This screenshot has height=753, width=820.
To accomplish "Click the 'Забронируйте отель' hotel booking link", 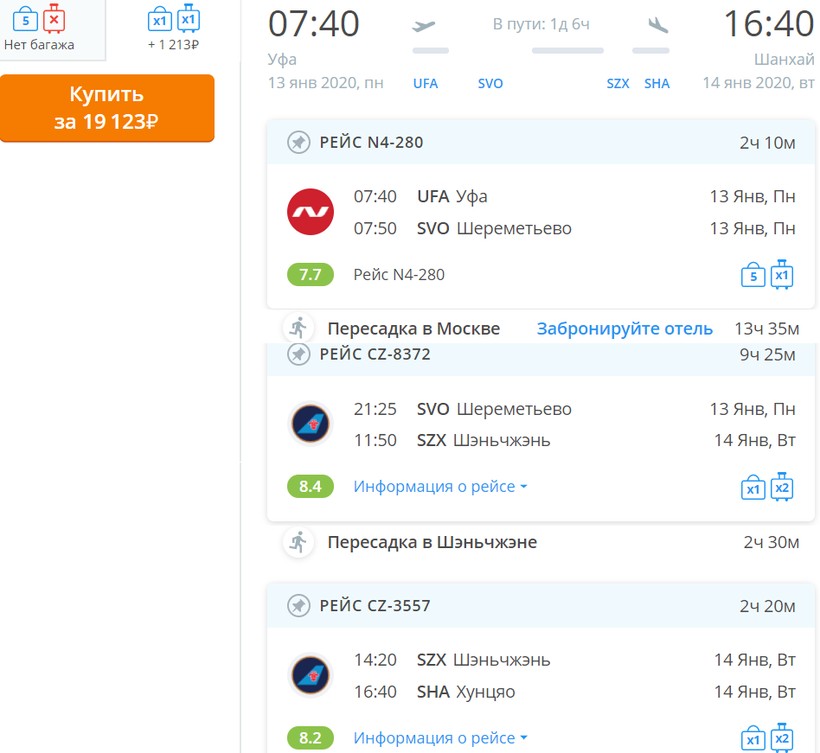I will pyautogui.click(x=624, y=328).
